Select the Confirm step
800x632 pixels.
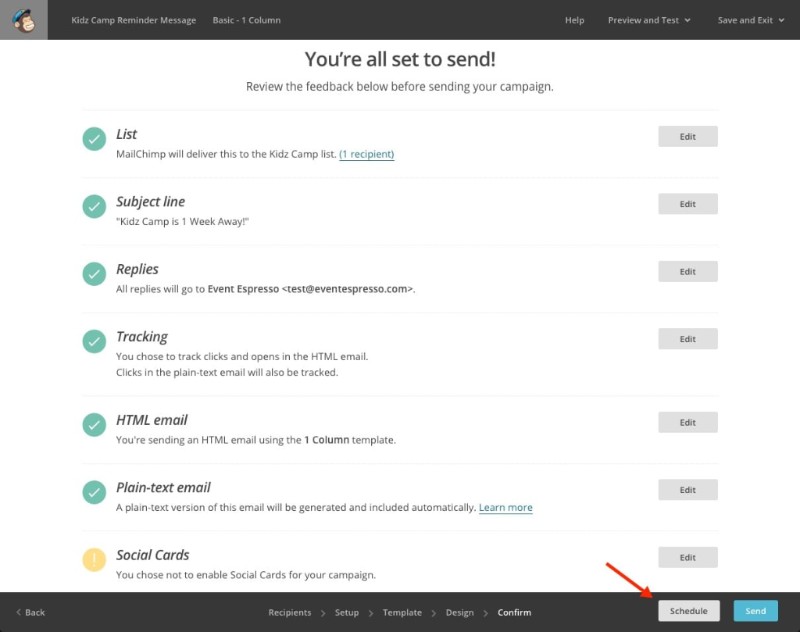tap(514, 612)
